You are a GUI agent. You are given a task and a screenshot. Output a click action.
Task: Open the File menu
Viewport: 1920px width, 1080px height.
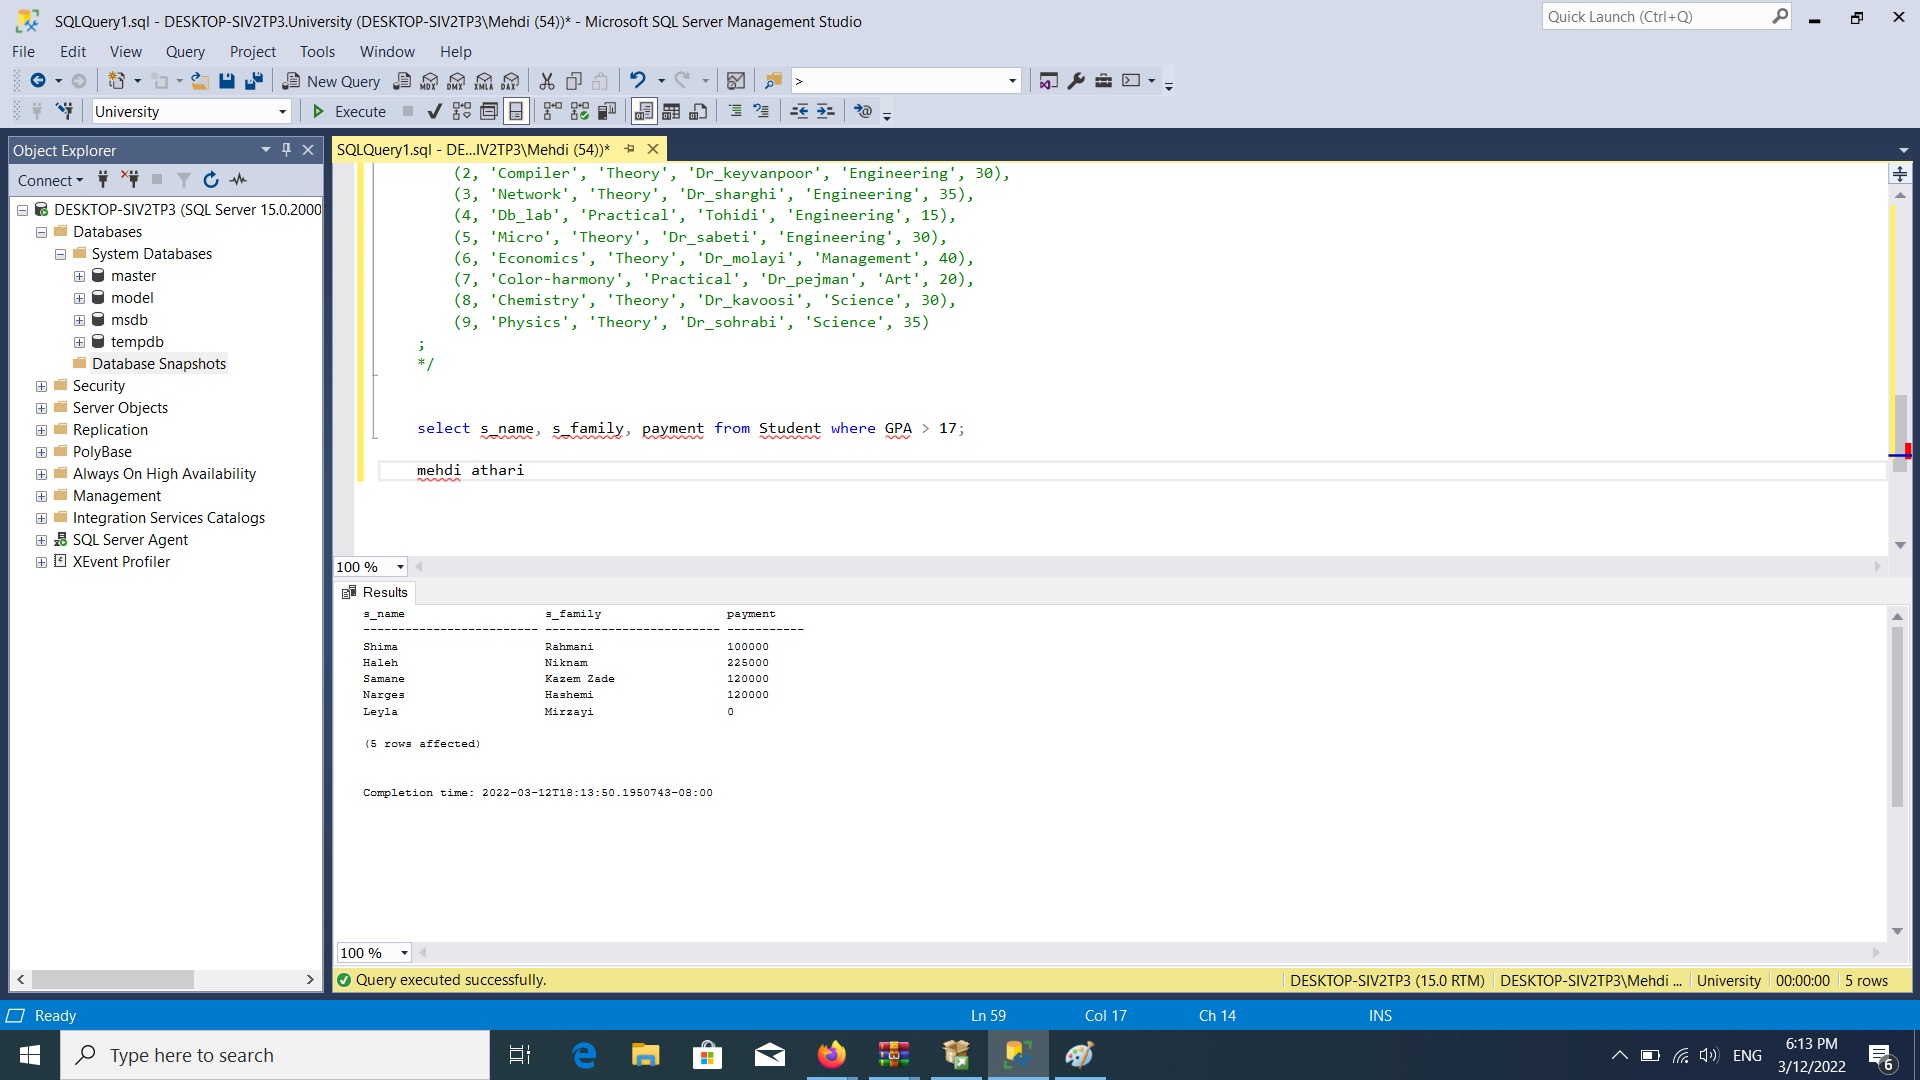point(23,52)
